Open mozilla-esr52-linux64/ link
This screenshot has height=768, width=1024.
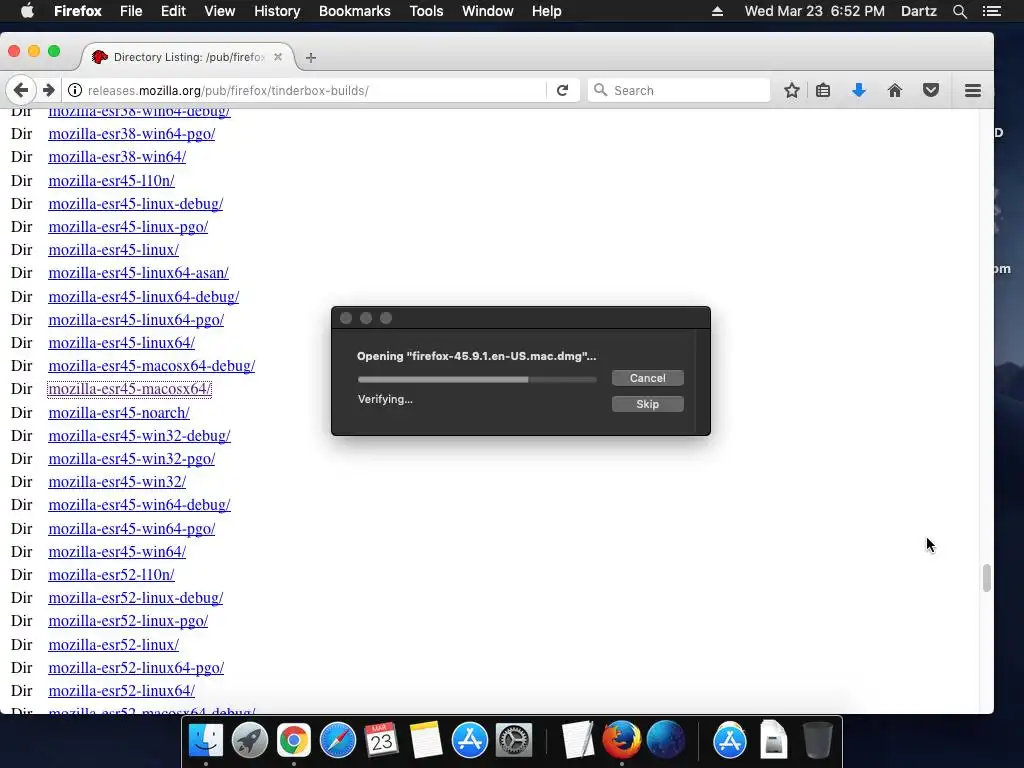click(121, 691)
